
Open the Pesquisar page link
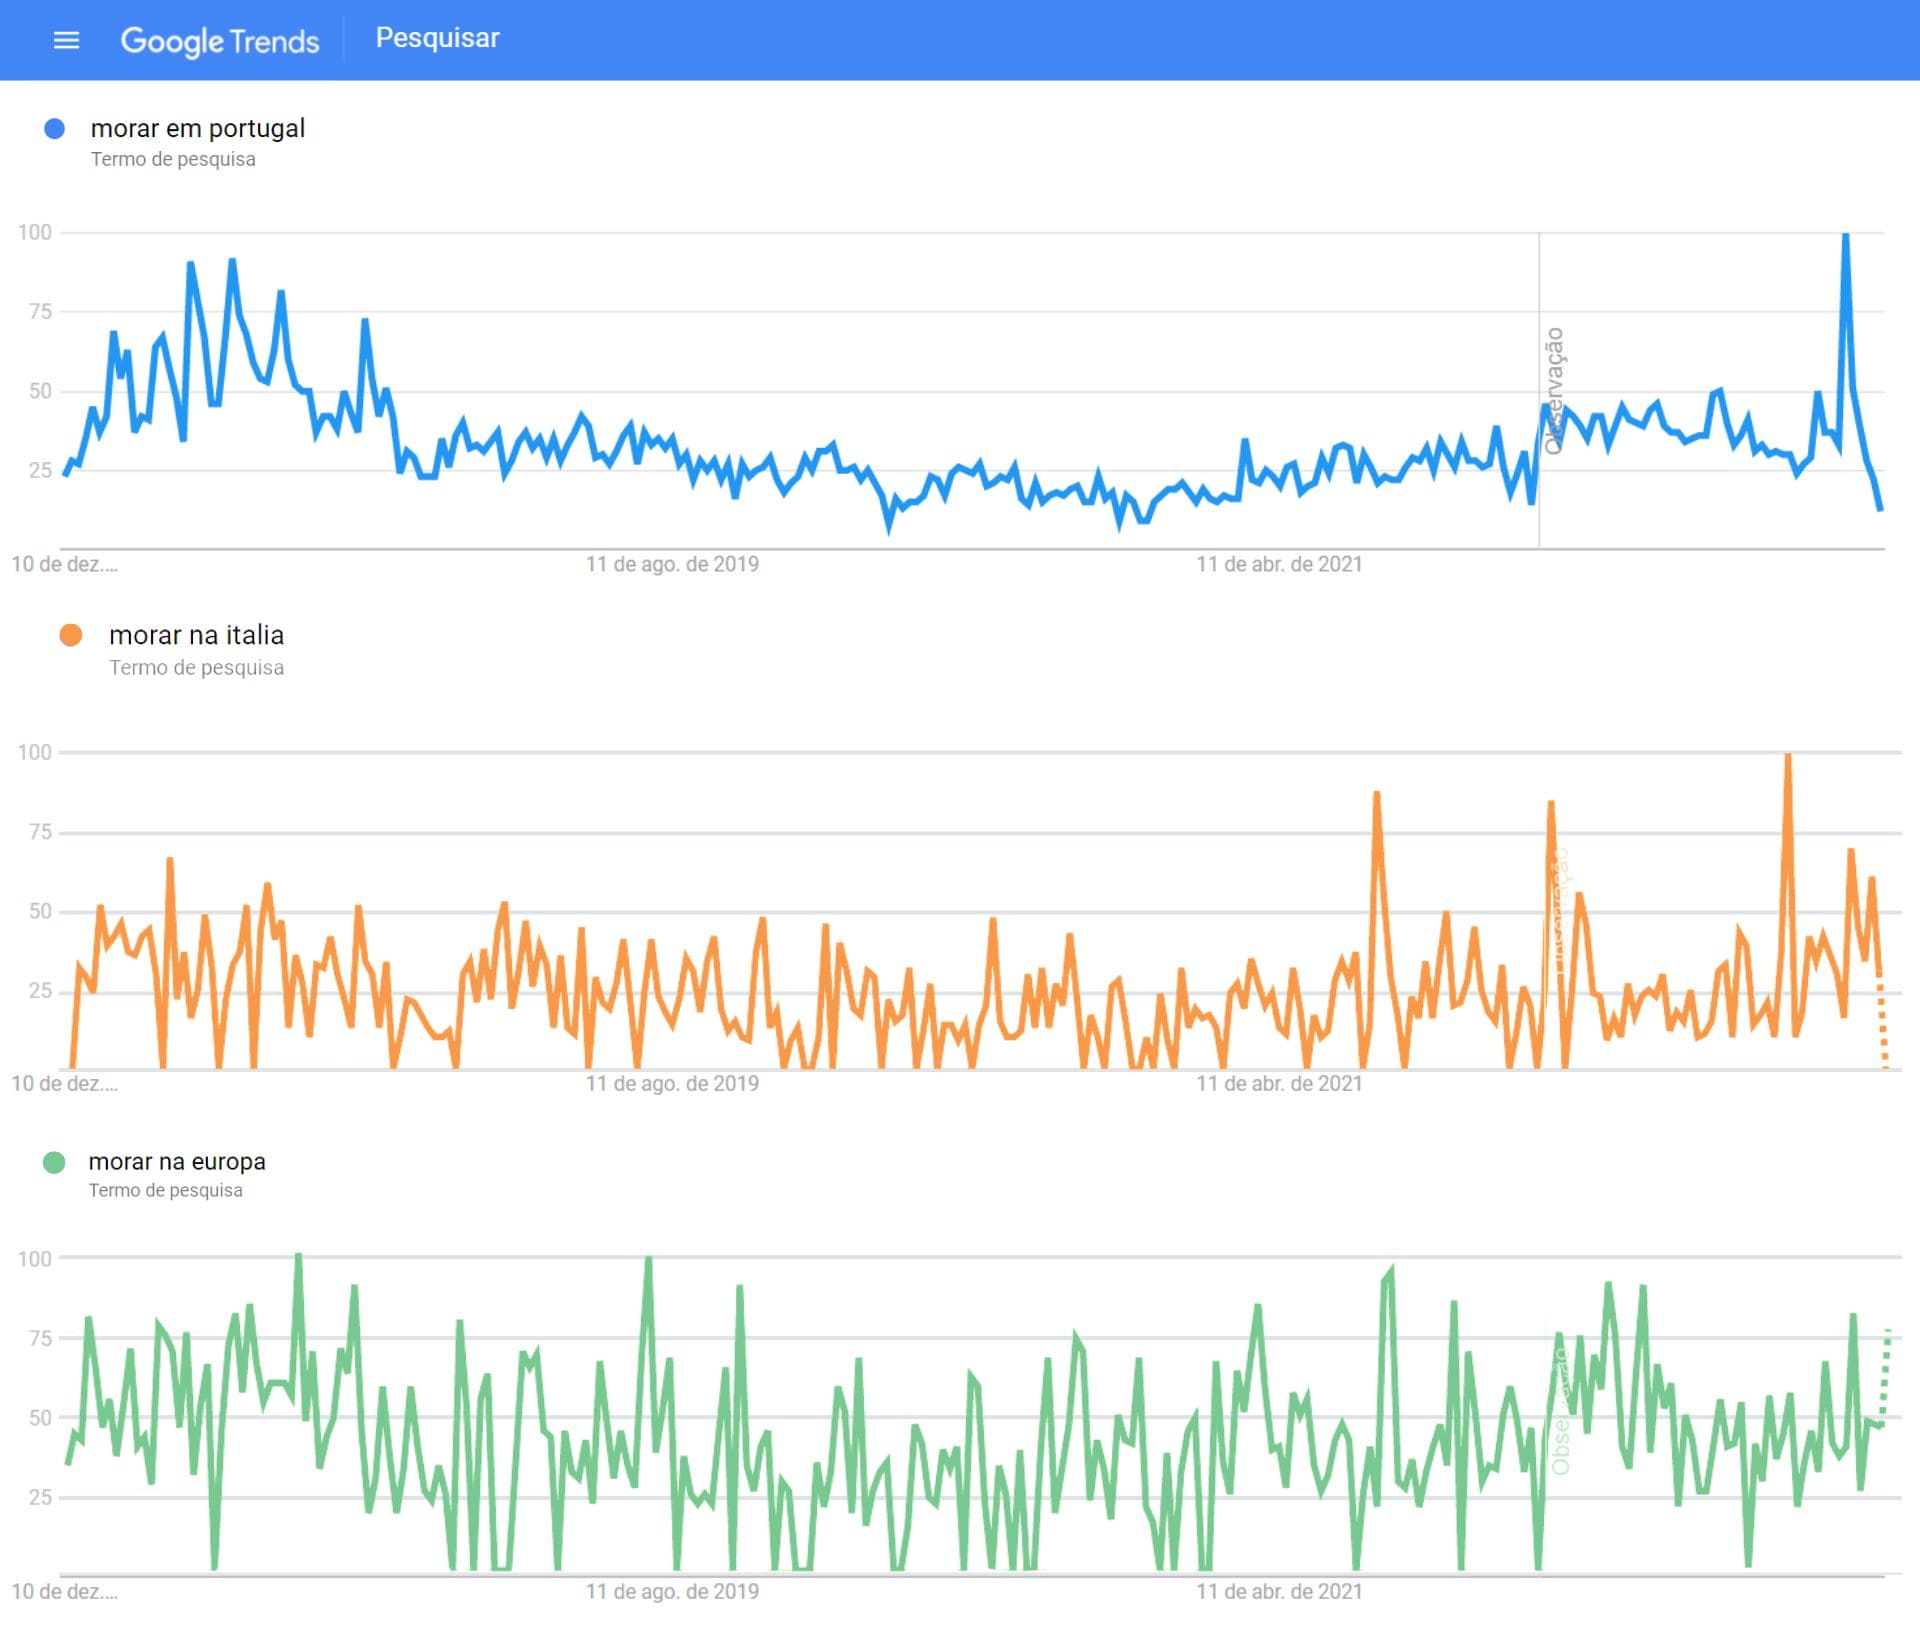pyautogui.click(x=437, y=38)
